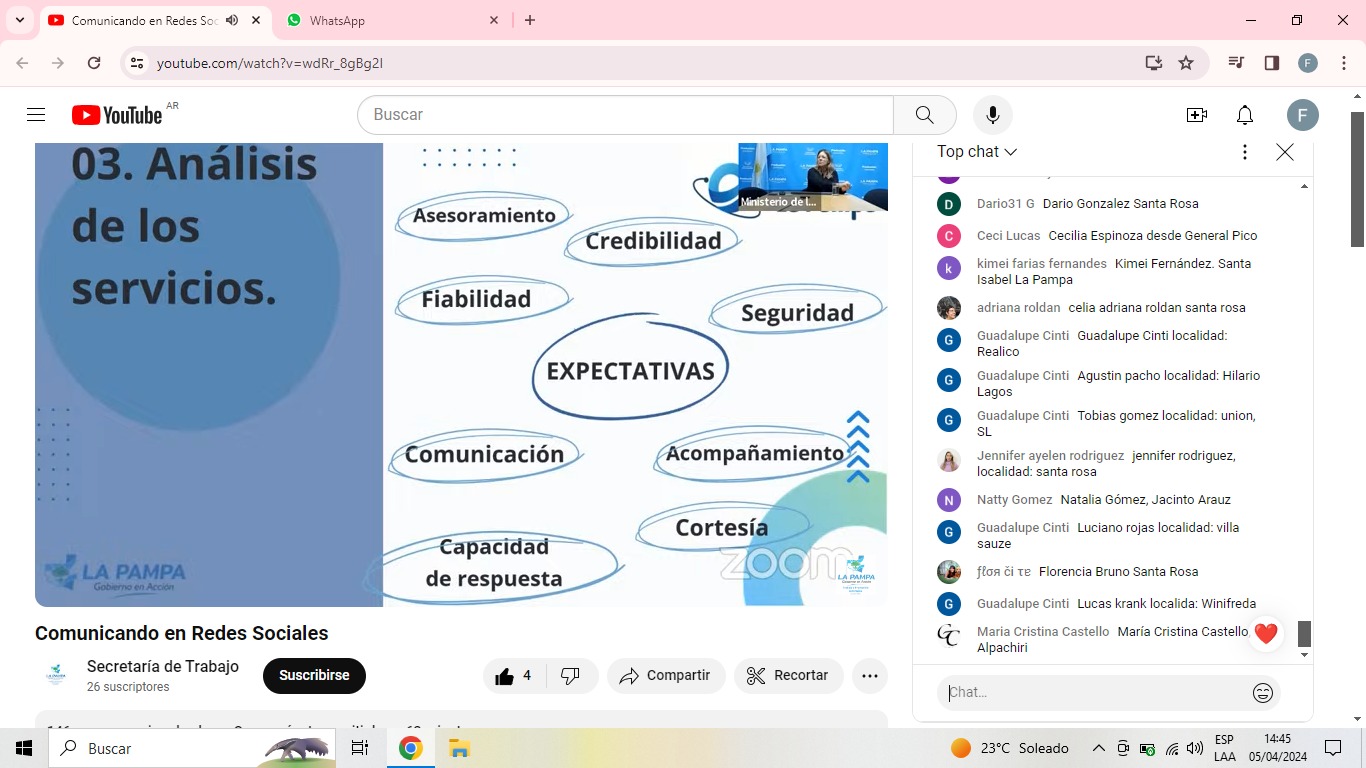This screenshot has width=1366, height=768.
Task: Toggle the browser side panel
Action: [1272, 63]
